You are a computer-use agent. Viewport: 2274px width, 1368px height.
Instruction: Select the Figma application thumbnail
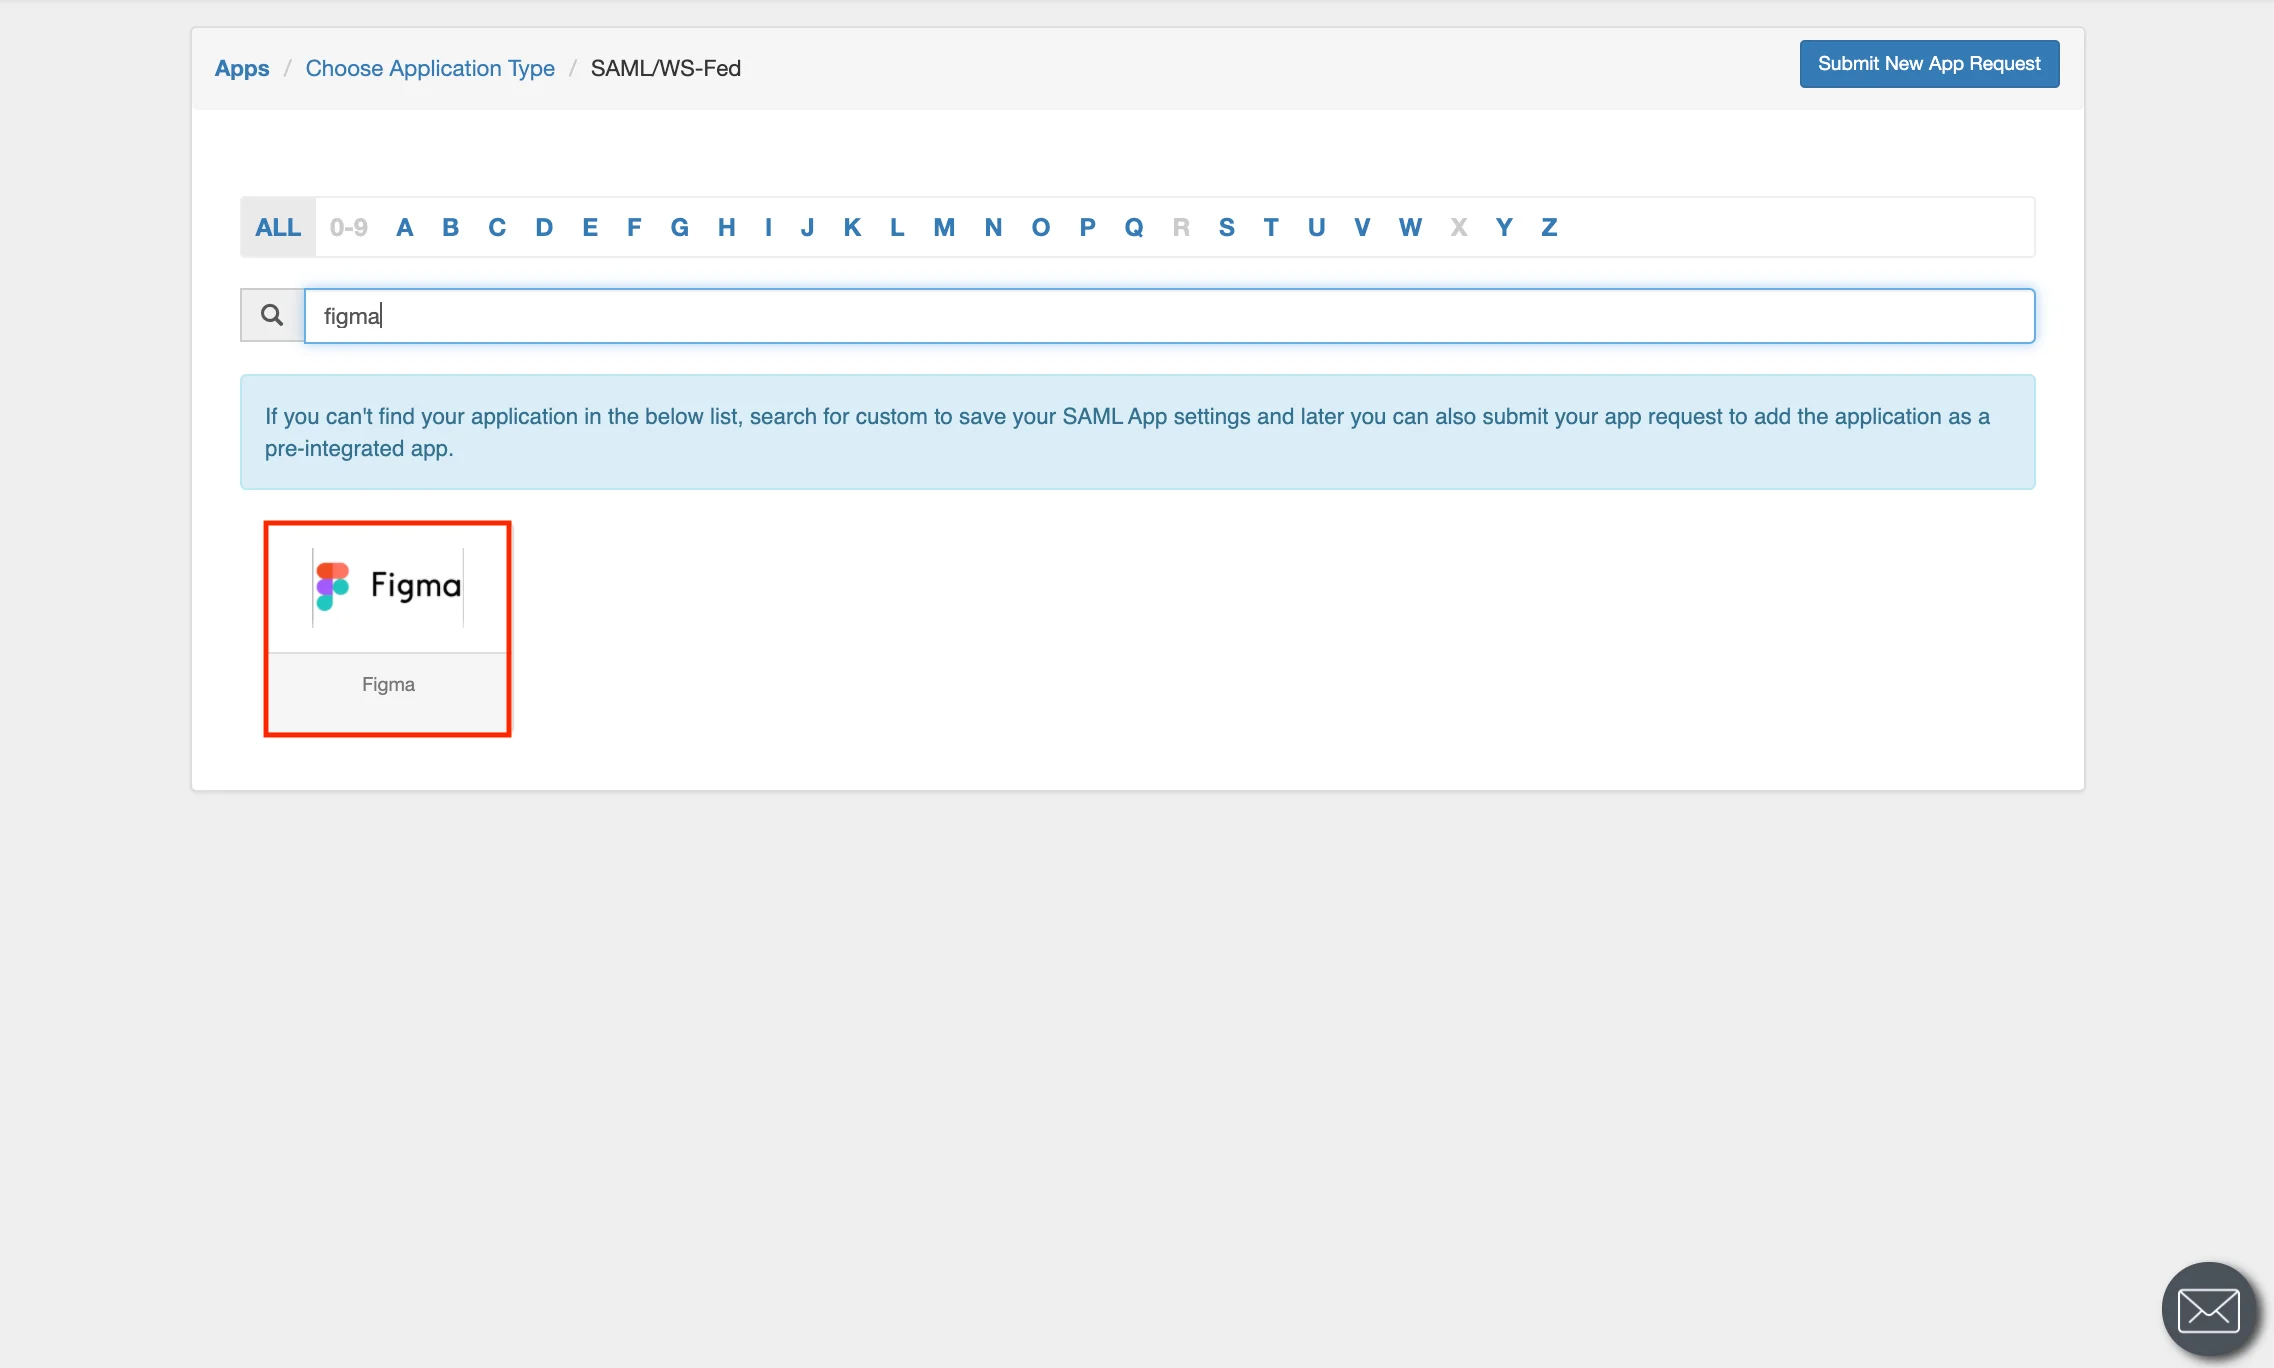390,626
